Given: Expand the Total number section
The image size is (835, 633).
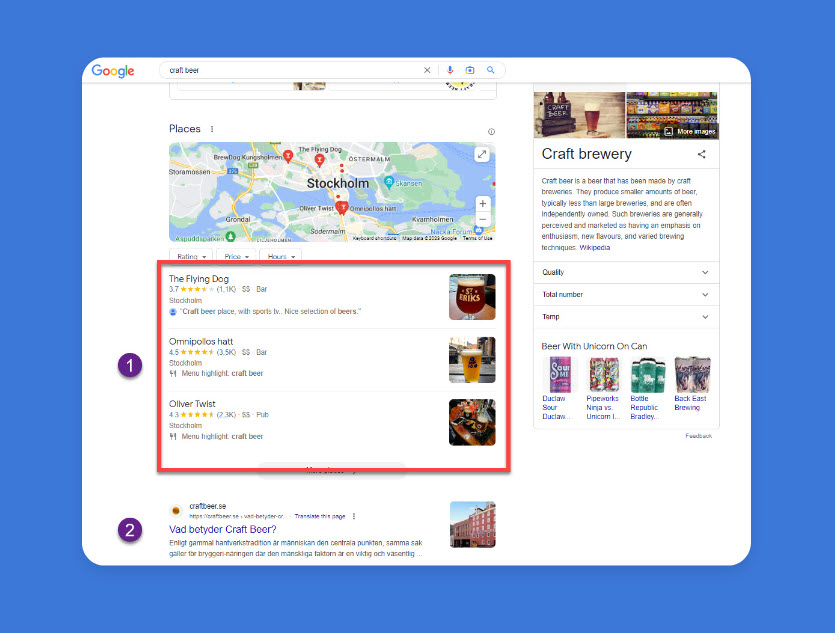Looking at the screenshot, I should pos(626,295).
